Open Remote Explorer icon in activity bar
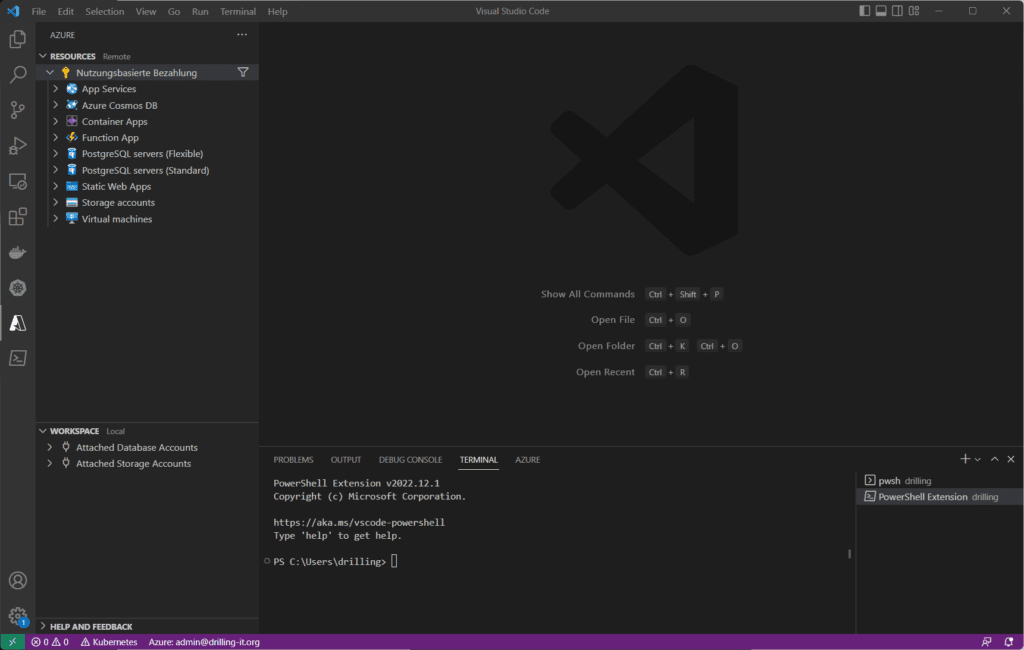Image resolution: width=1024 pixels, height=650 pixels. [x=18, y=181]
